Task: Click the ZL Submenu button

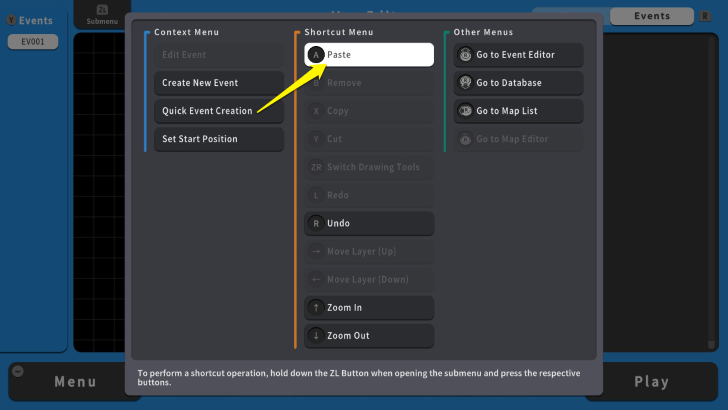Action: click(x=102, y=14)
